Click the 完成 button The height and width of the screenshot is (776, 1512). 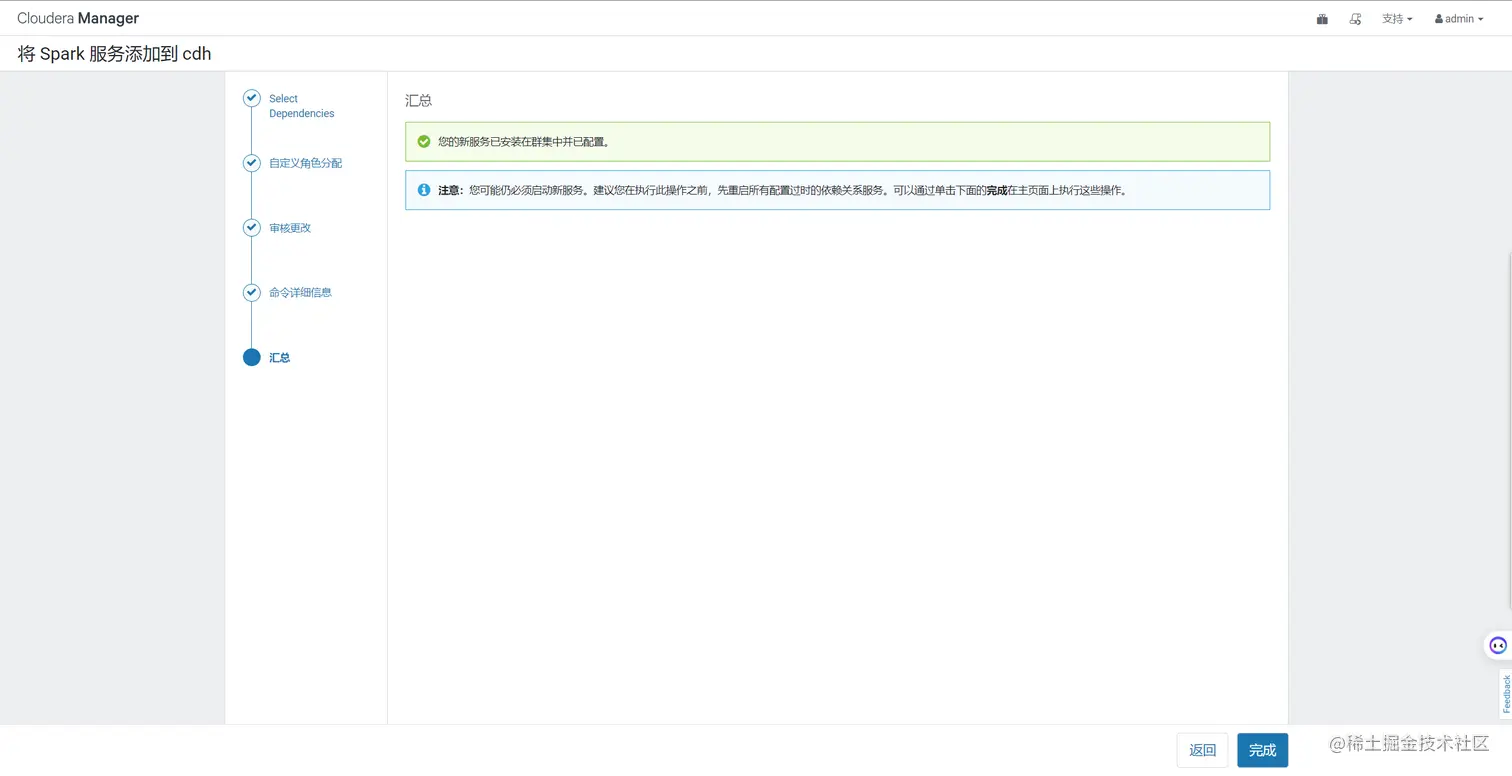pos(1262,750)
